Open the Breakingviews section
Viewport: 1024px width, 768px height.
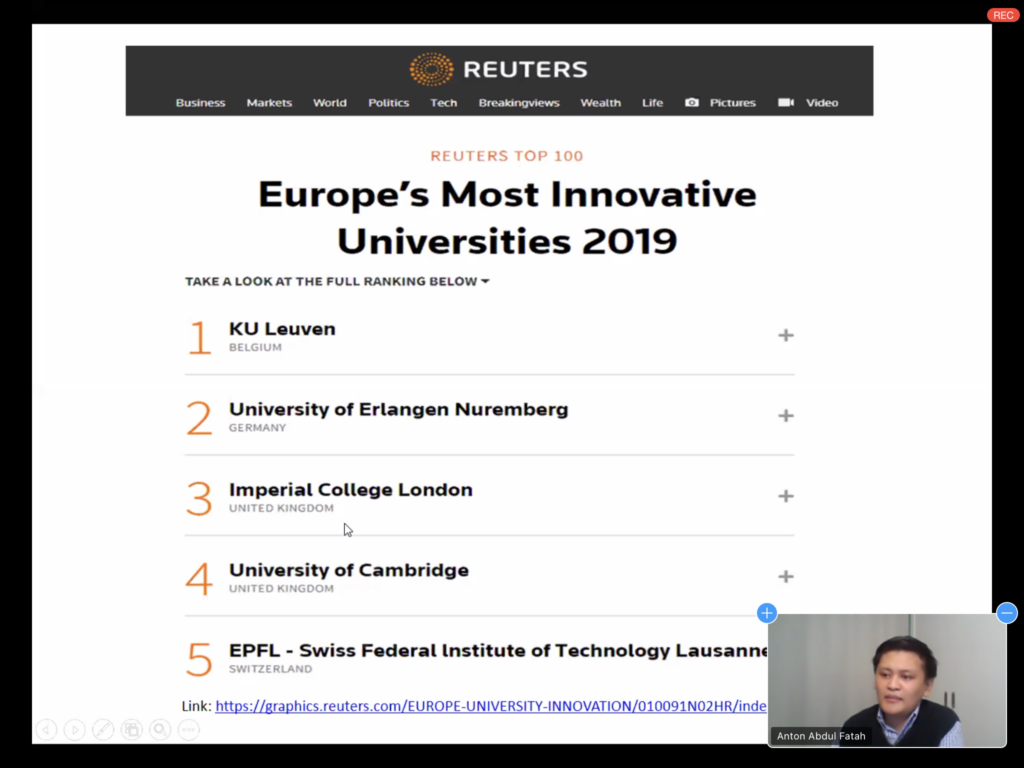pyautogui.click(x=519, y=103)
